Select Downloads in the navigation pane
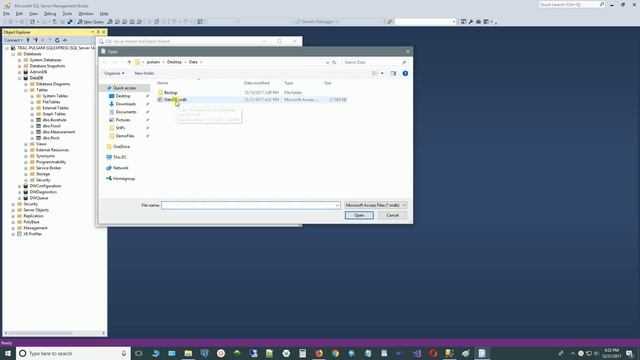 [125, 104]
